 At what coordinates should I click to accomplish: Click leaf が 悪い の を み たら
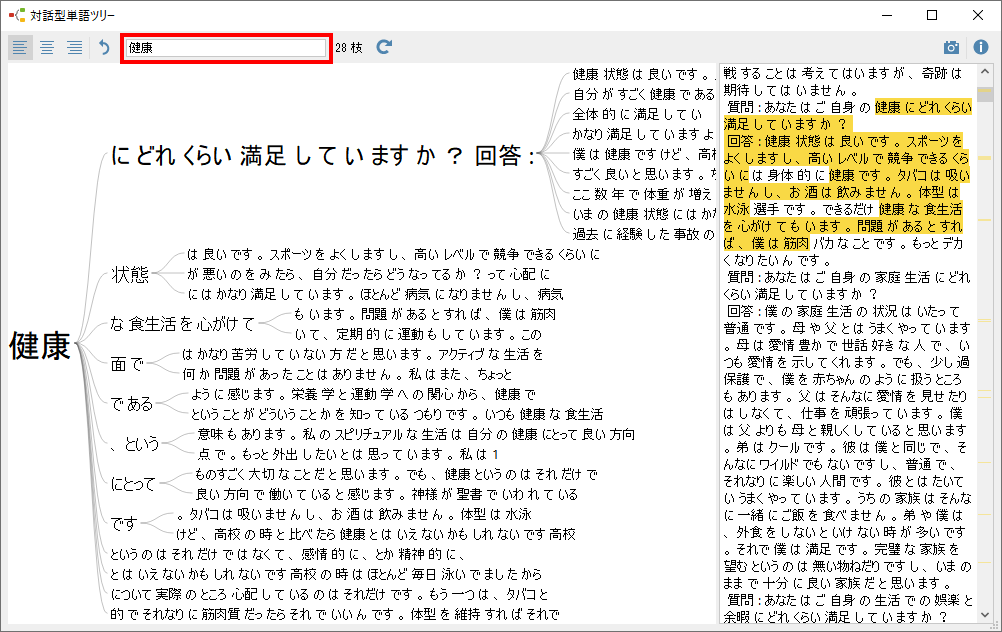tap(367, 274)
